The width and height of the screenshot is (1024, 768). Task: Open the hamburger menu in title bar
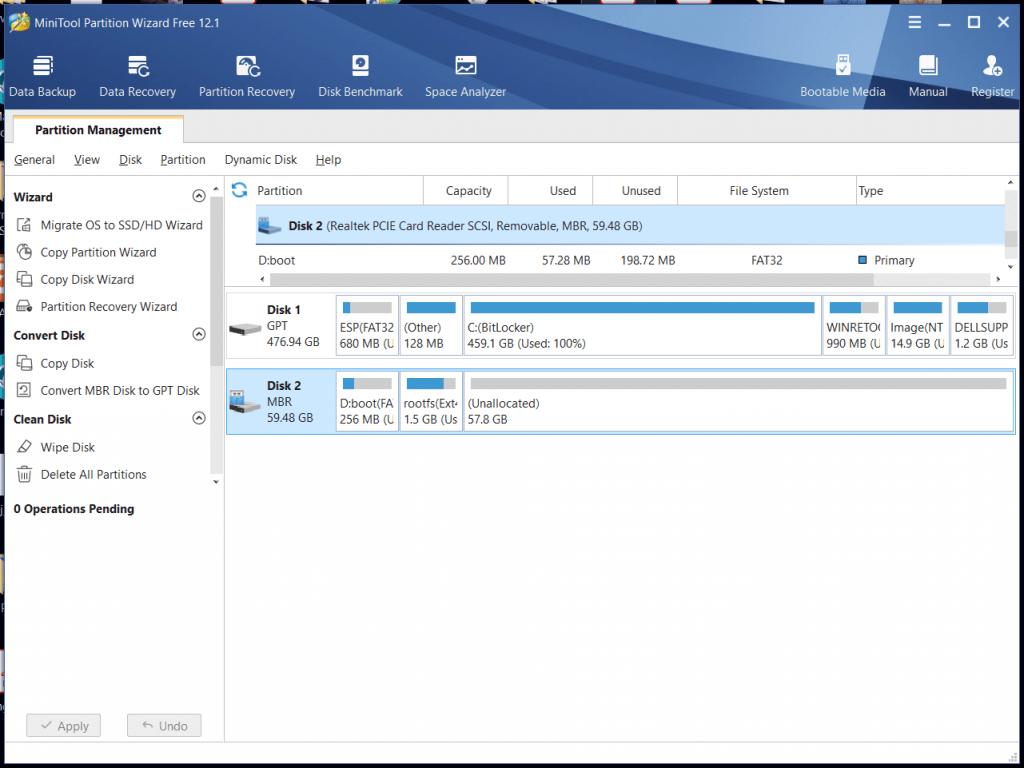click(915, 23)
